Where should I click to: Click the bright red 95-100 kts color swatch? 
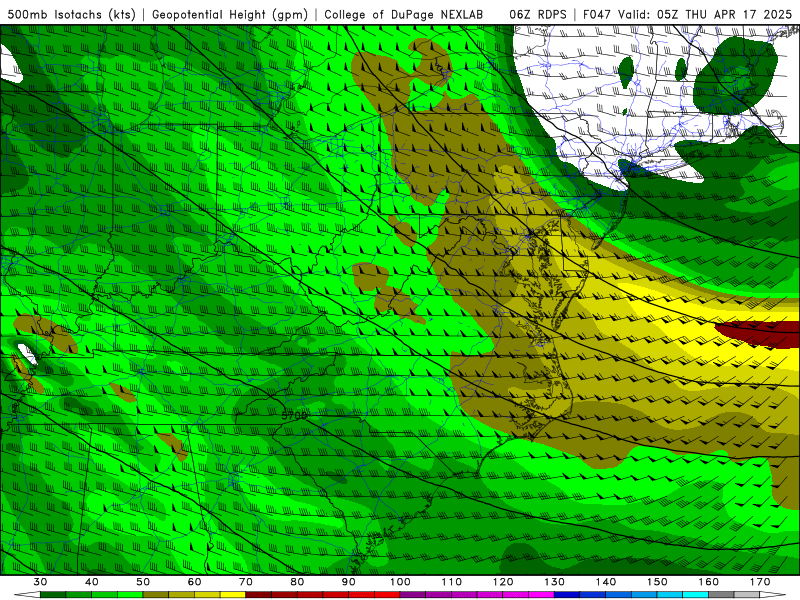pos(387,595)
